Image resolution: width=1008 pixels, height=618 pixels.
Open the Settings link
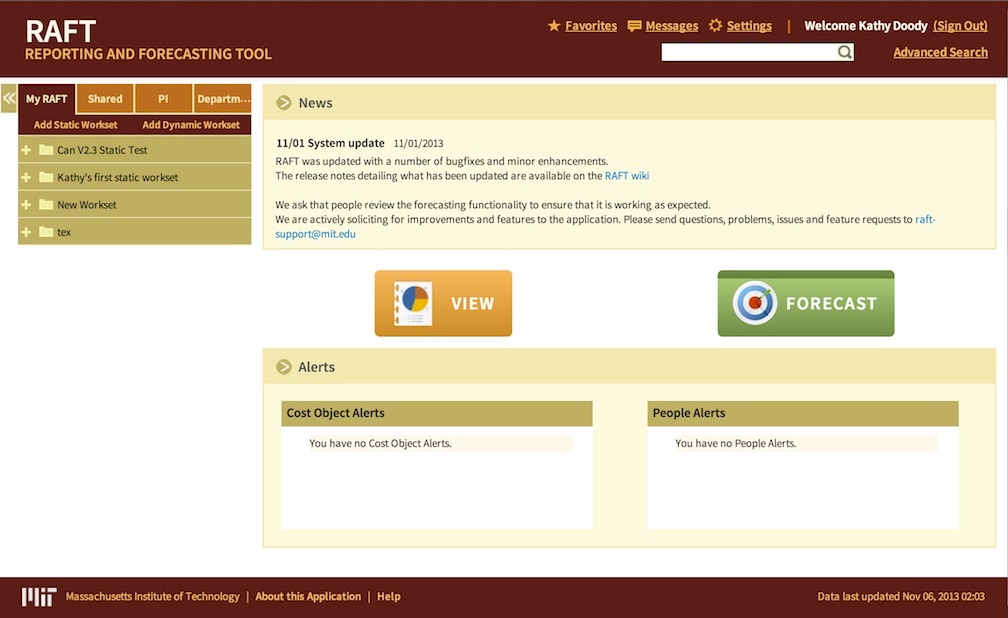pos(749,26)
